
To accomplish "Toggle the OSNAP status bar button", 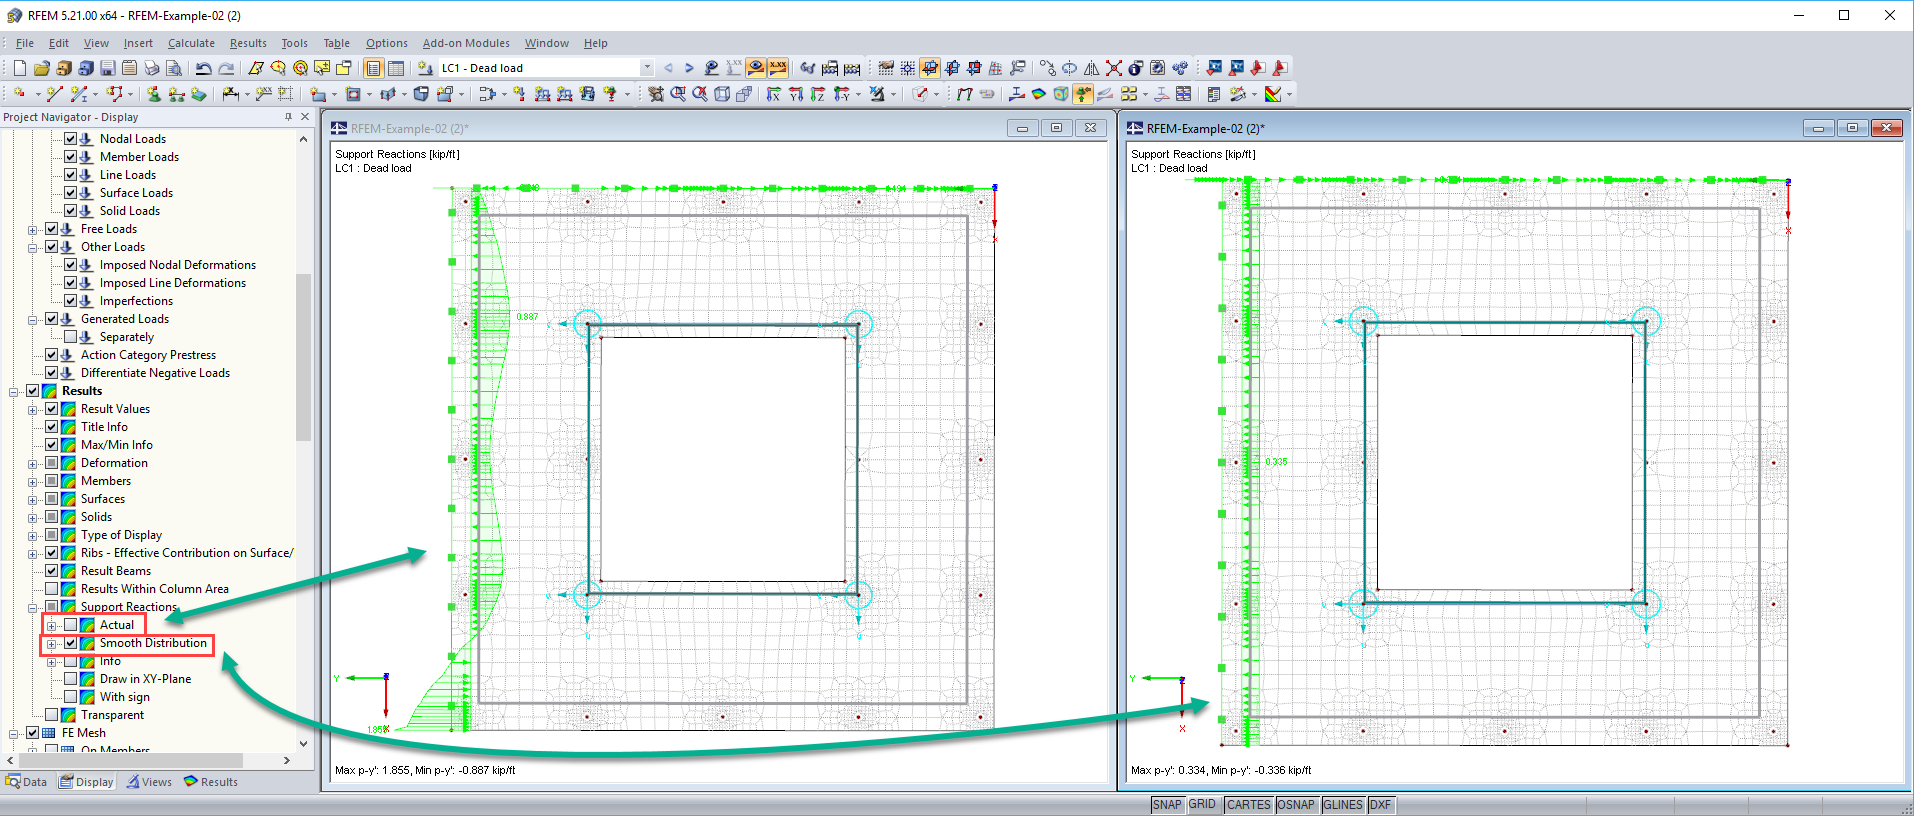I will (x=1296, y=805).
